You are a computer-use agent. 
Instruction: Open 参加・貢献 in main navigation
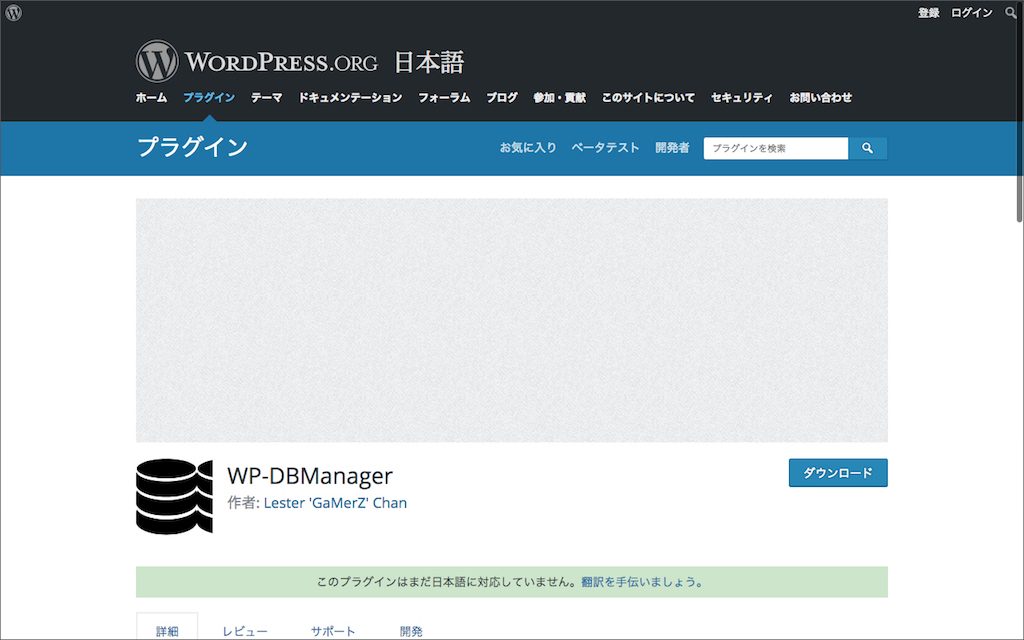pos(560,97)
